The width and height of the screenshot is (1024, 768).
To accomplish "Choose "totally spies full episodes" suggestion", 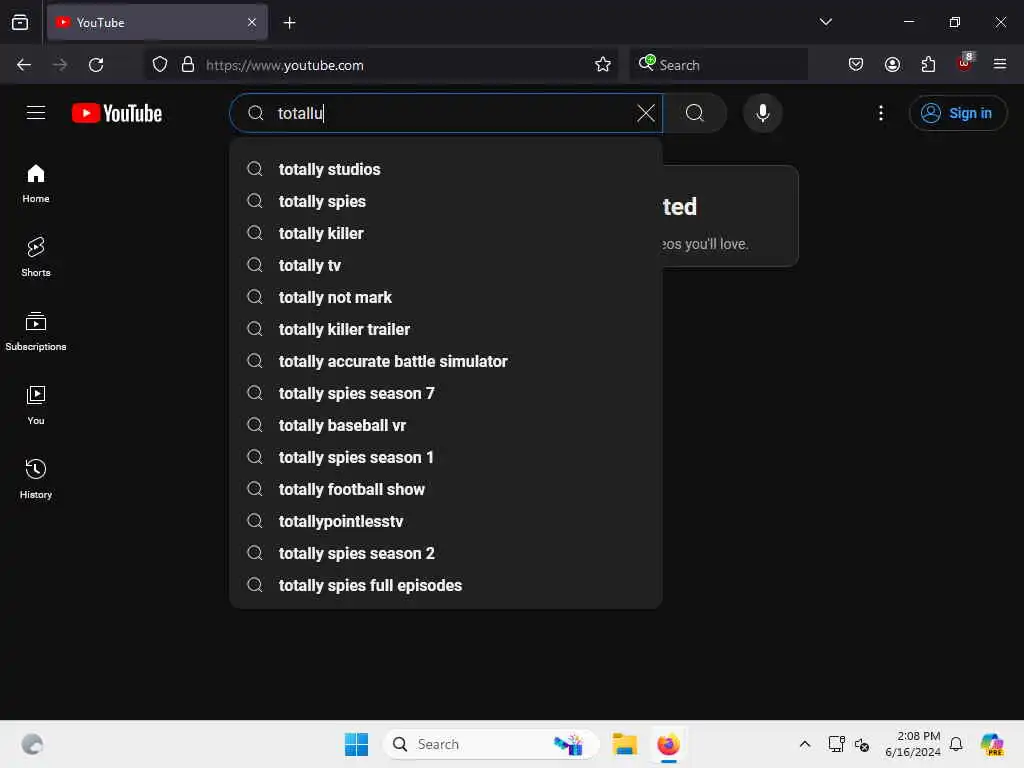I will tap(446, 585).
